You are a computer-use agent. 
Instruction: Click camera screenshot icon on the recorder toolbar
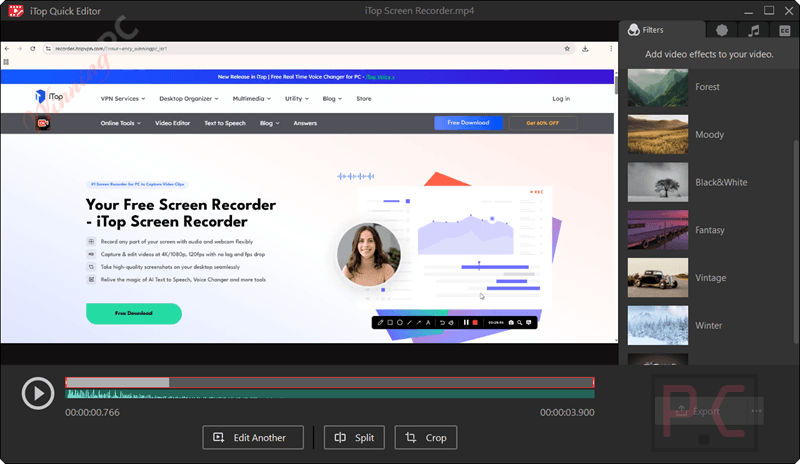tap(511, 323)
